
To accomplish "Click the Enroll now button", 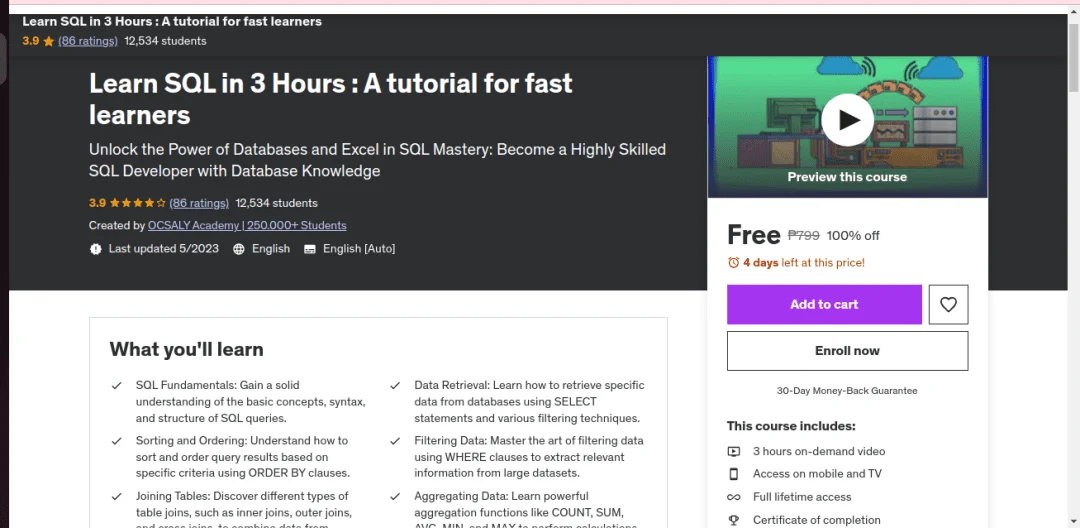I will [847, 351].
